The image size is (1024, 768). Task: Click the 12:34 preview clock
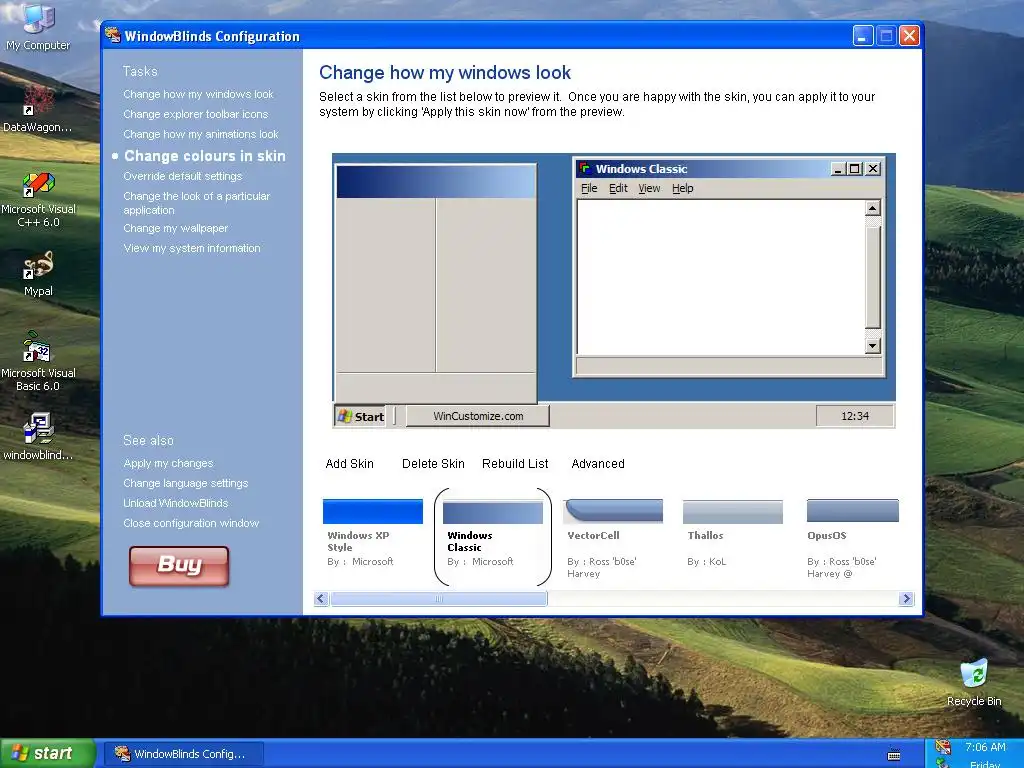click(x=855, y=416)
